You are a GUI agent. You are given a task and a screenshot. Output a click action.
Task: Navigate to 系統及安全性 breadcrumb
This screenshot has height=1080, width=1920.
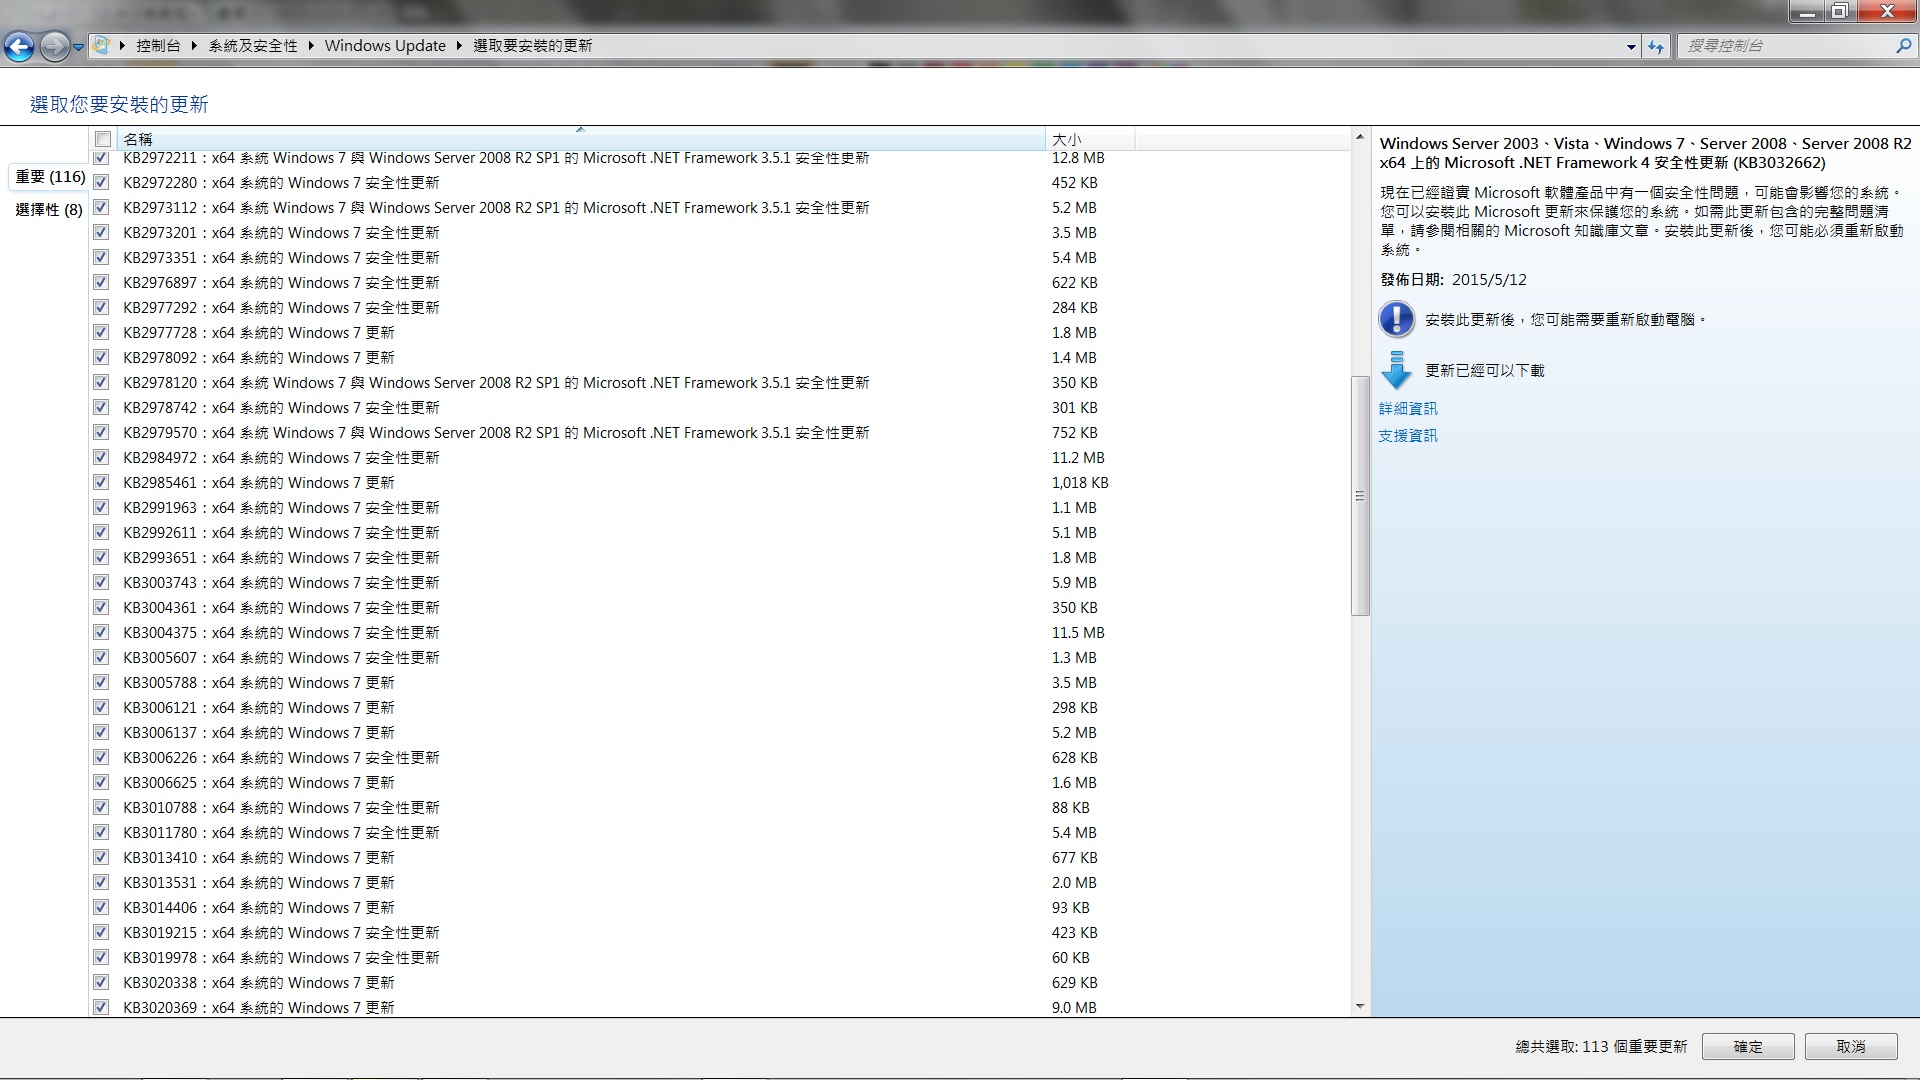click(253, 46)
